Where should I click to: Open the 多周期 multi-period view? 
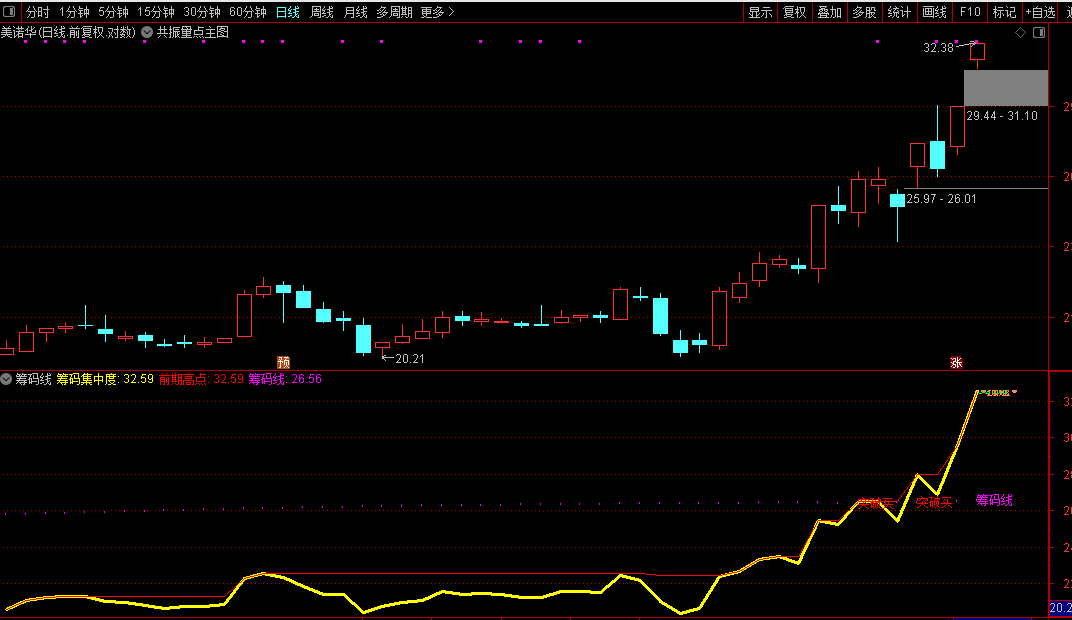(x=394, y=12)
